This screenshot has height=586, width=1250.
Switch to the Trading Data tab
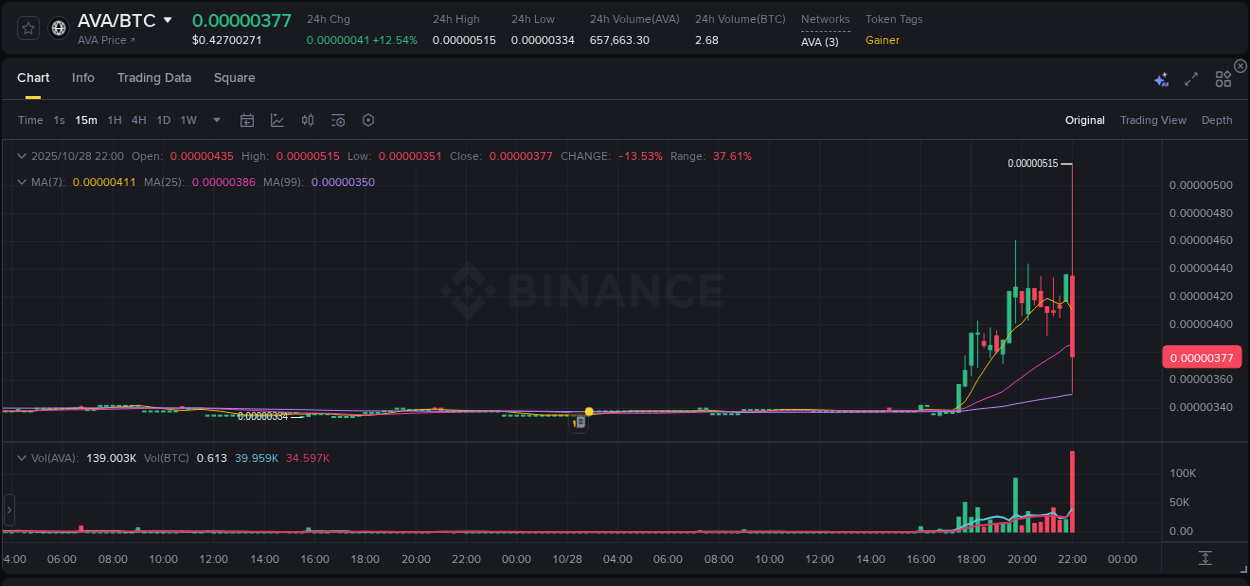pyautogui.click(x=154, y=78)
